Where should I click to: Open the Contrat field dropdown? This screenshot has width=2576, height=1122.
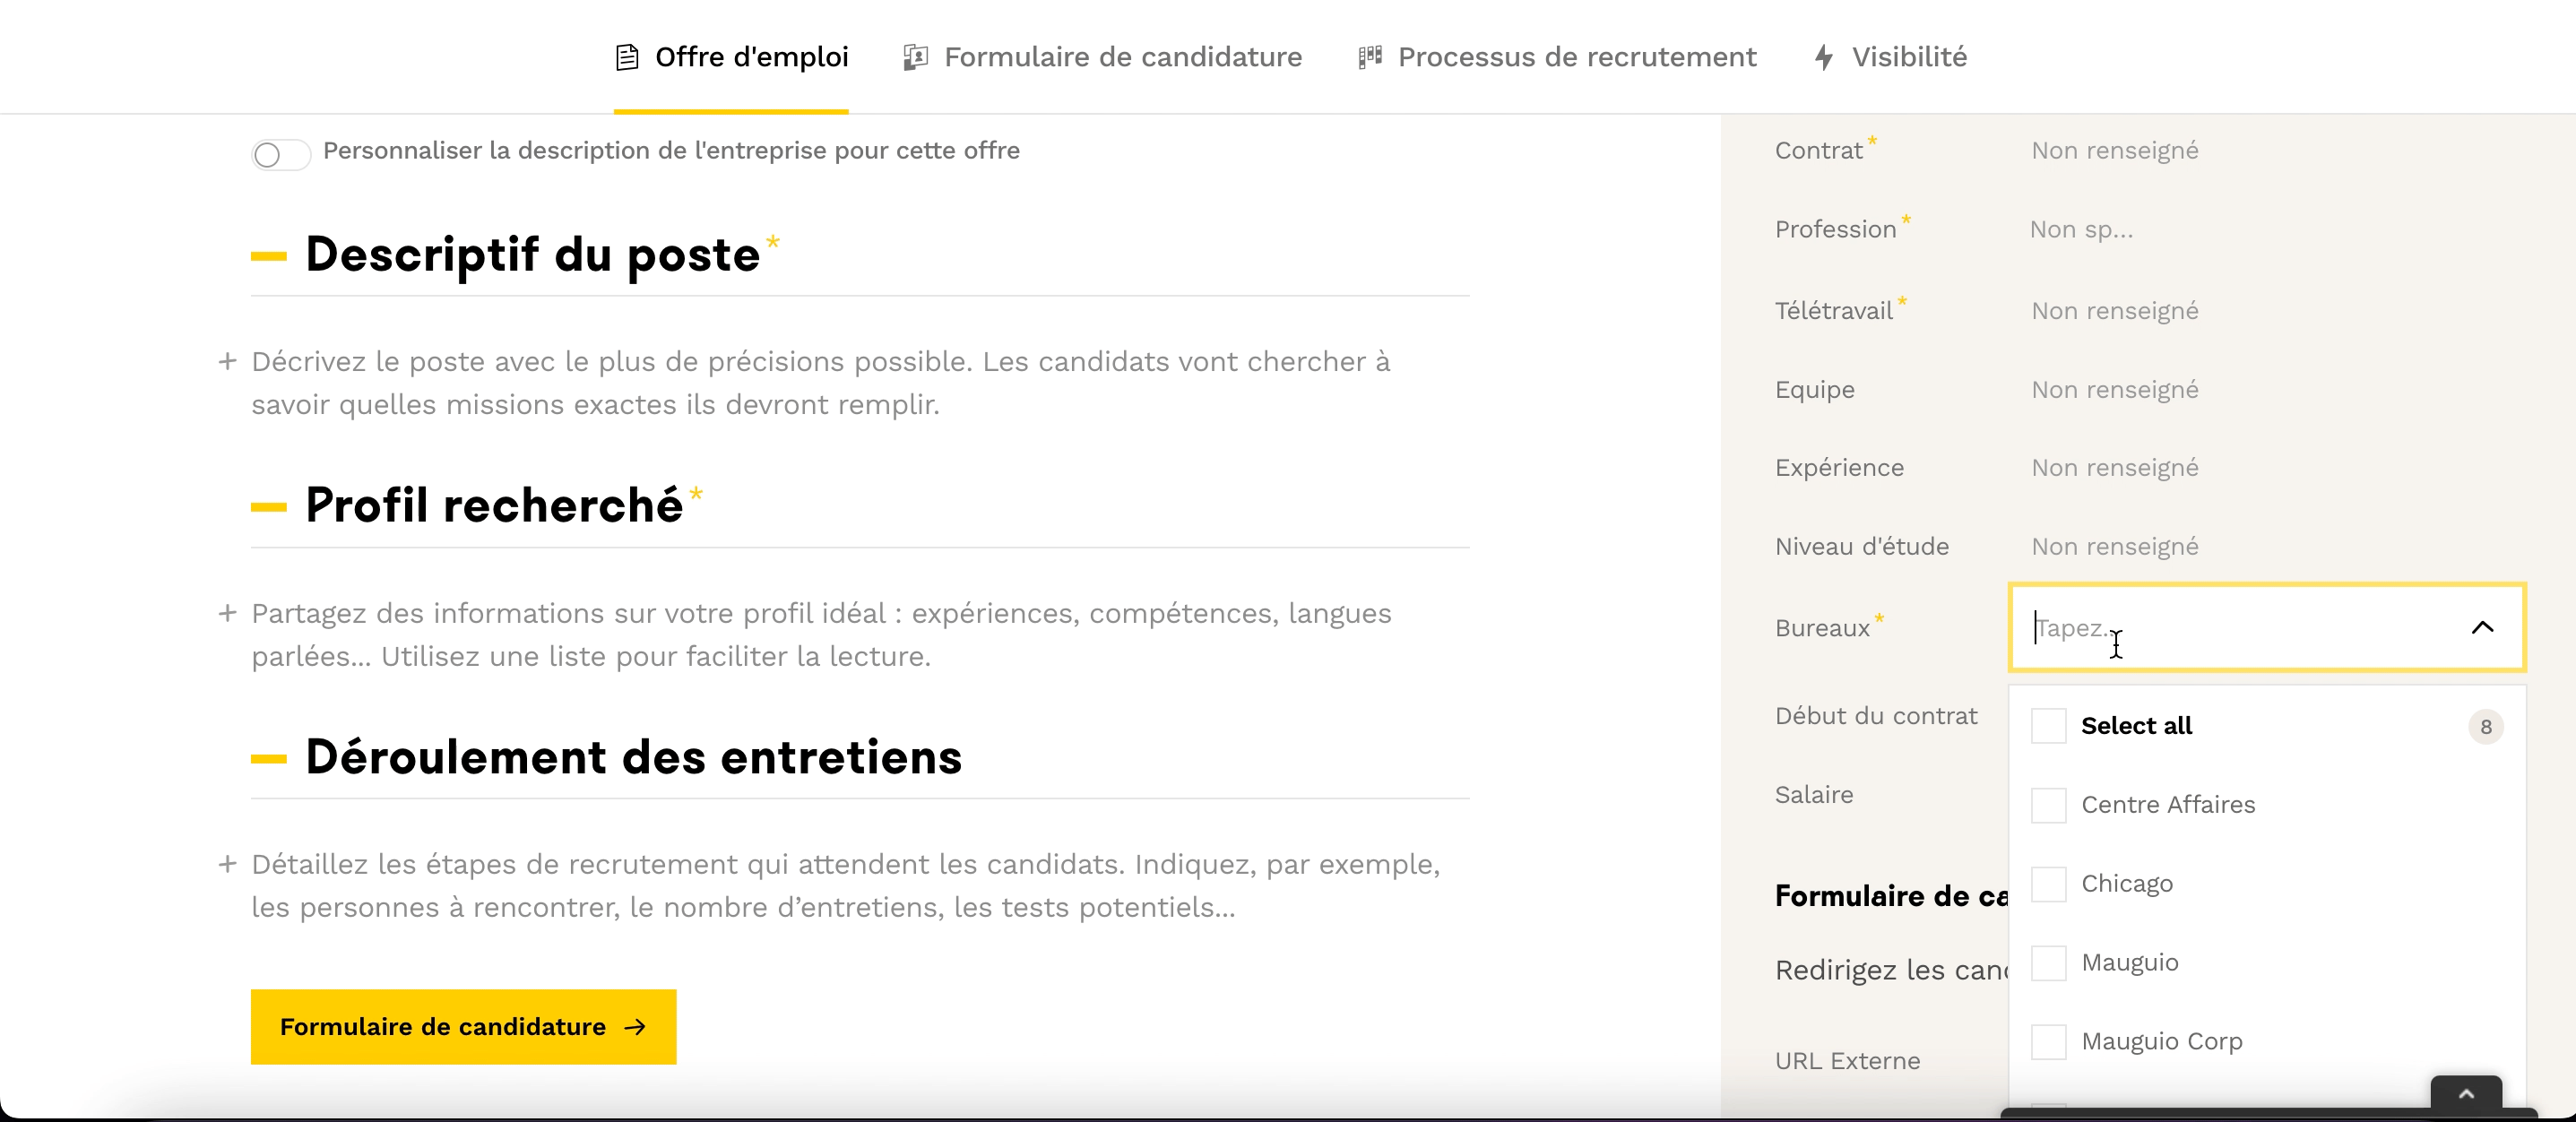click(2114, 151)
